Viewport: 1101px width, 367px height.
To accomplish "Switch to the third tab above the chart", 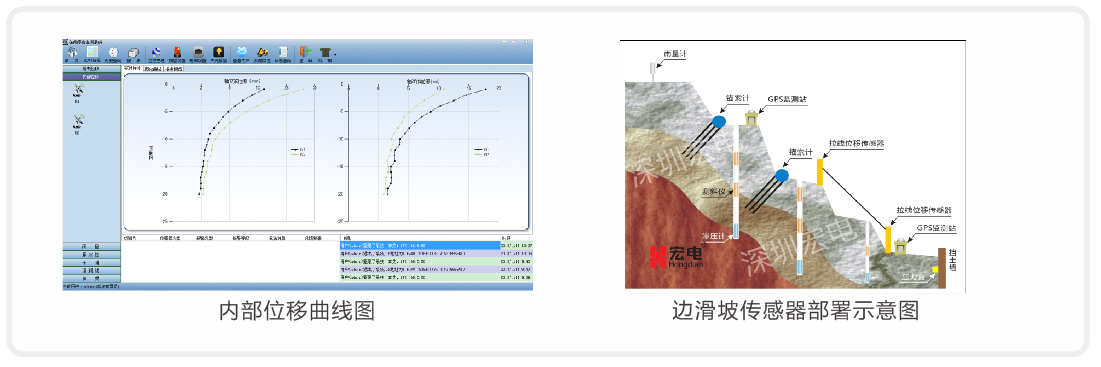I will [173, 69].
